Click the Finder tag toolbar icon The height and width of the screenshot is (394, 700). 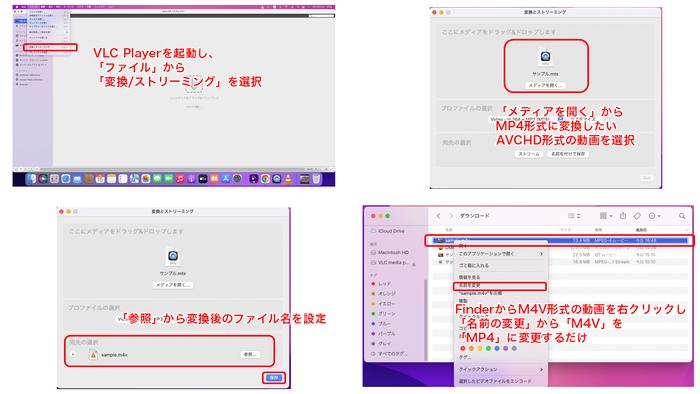[637, 216]
